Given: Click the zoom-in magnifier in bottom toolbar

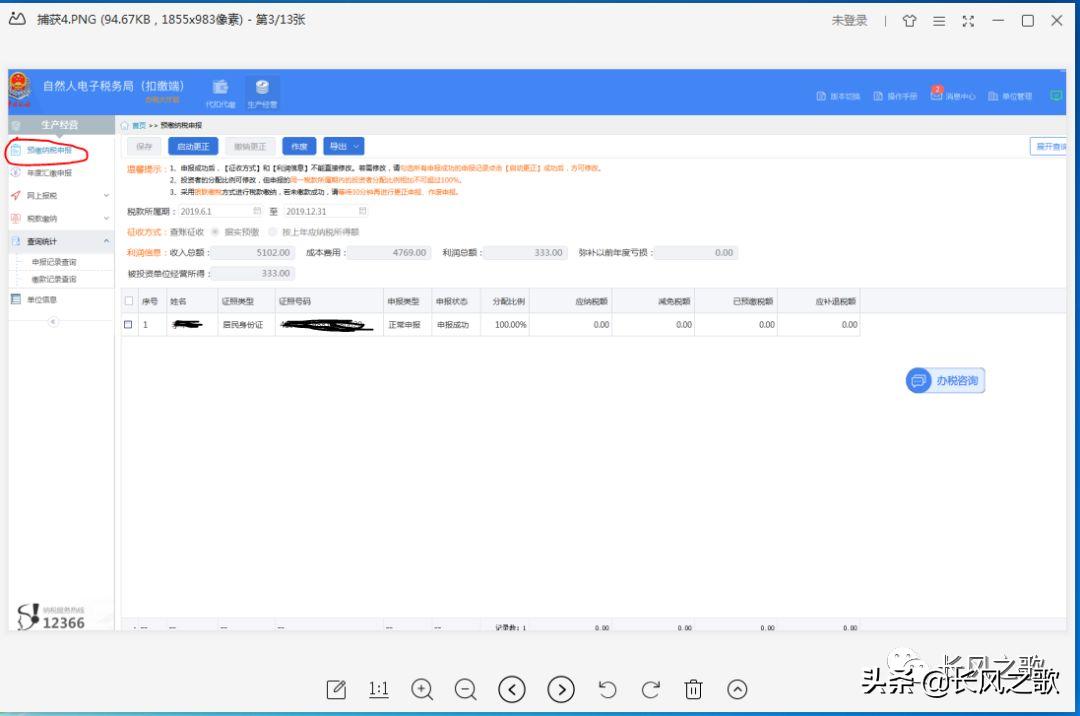Looking at the screenshot, I should 422,690.
